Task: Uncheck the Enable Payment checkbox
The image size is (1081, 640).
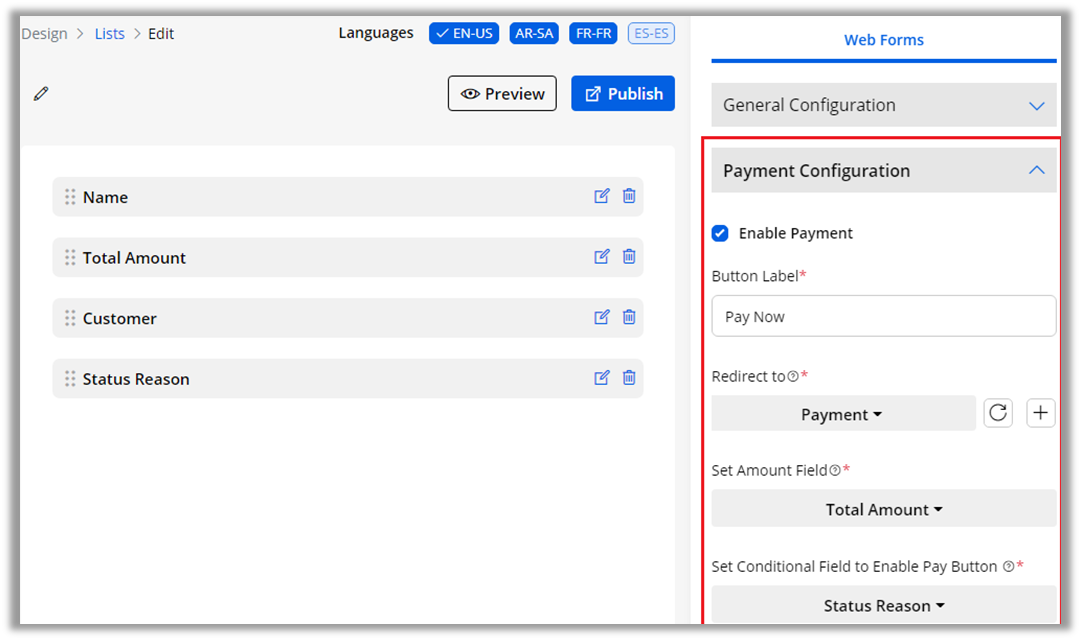Action: pos(720,233)
